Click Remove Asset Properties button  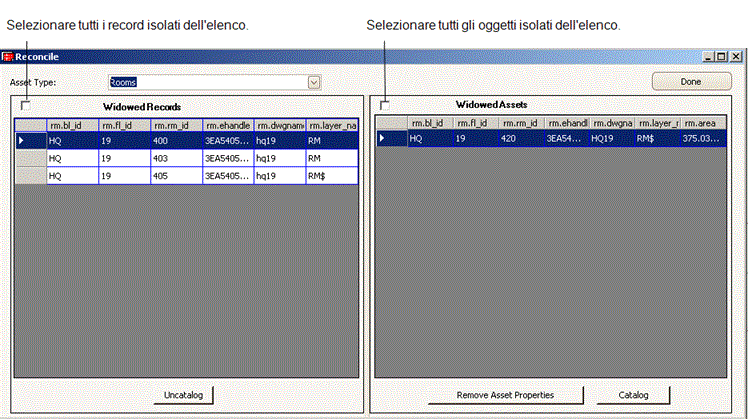point(505,395)
